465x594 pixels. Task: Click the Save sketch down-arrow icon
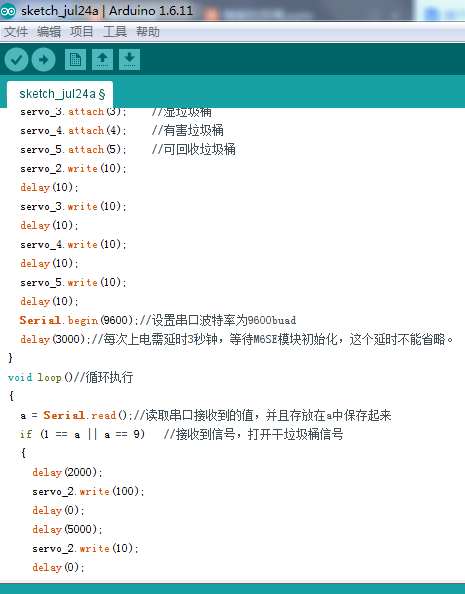pyautogui.click(x=129, y=59)
